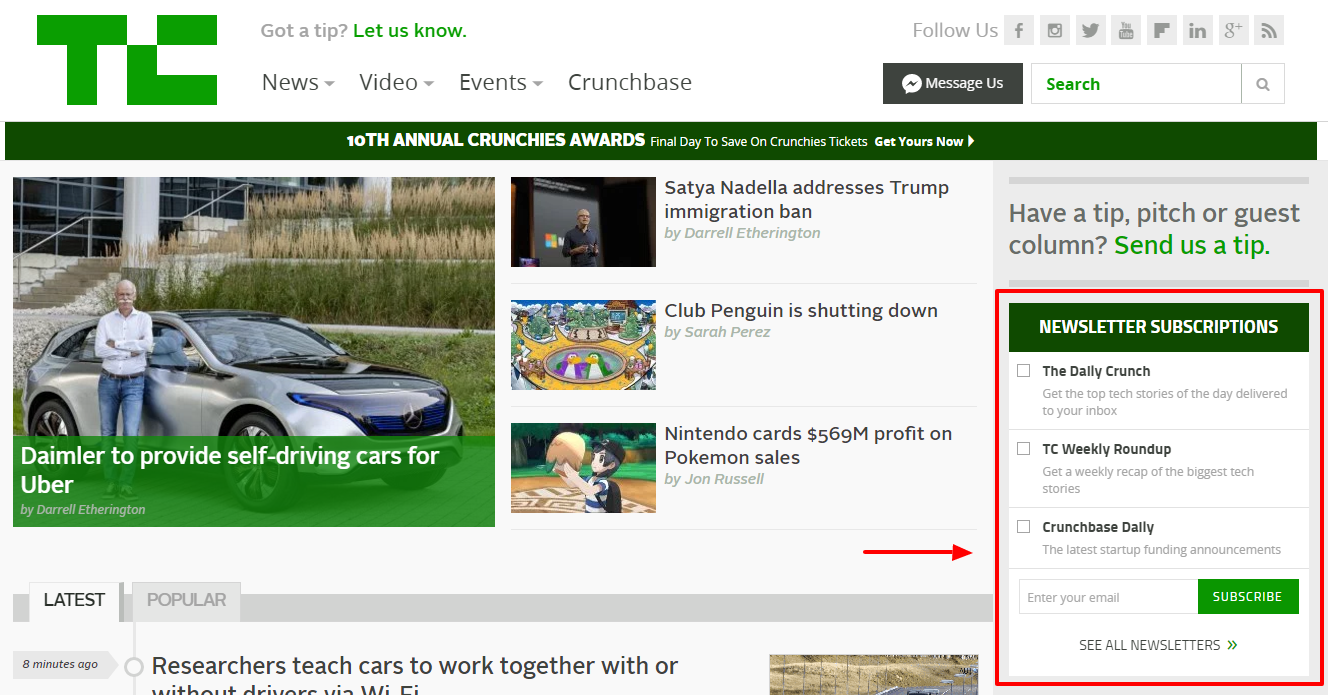Click the Newsletter Subscriptions header
This screenshot has width=1328, height=695.
pos(1159,327)
